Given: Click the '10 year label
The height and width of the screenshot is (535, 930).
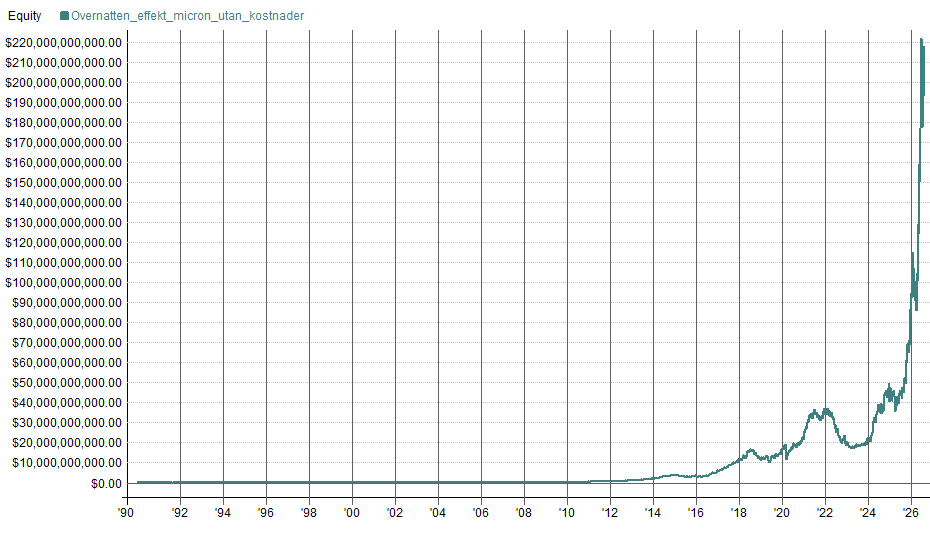Looking at the screenshot, I should 567,512.
